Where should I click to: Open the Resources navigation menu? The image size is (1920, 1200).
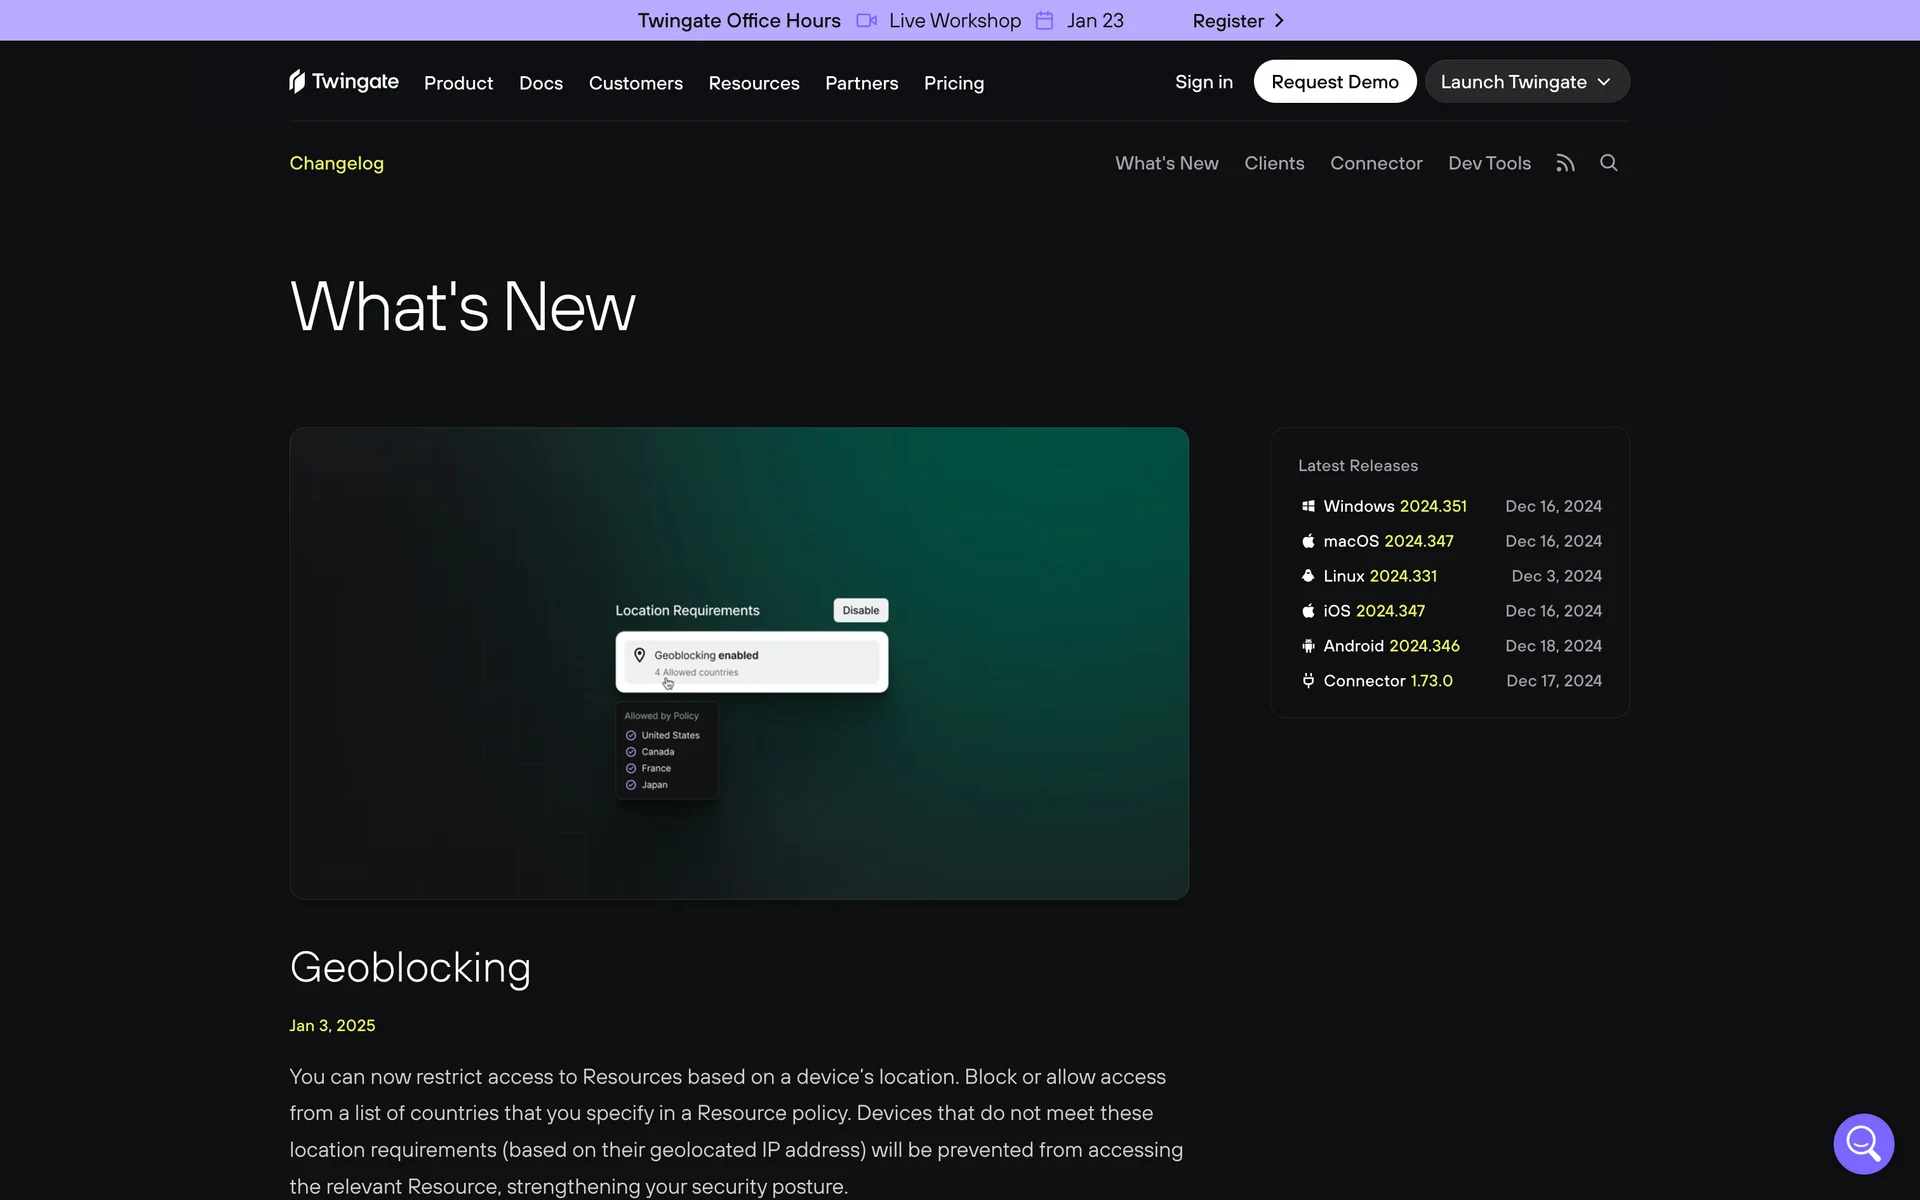(753, 83)
